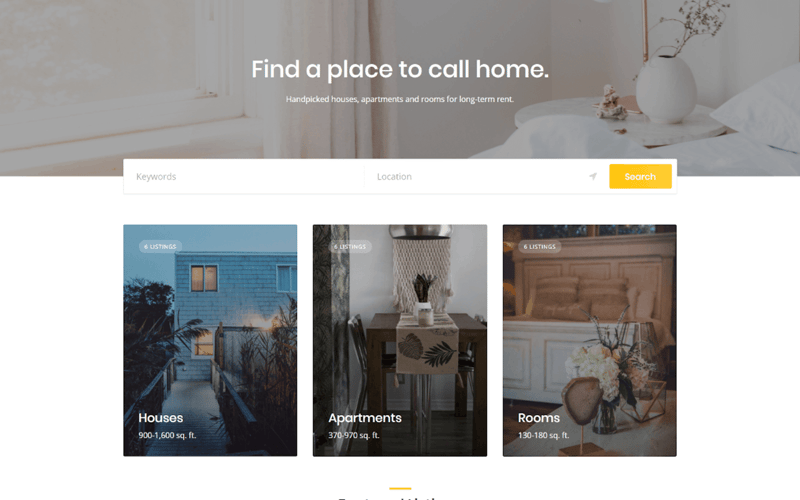800x500 pixels.
Task: Click the 6 Listings badge on Apartments
Action: tap(350, 246)
